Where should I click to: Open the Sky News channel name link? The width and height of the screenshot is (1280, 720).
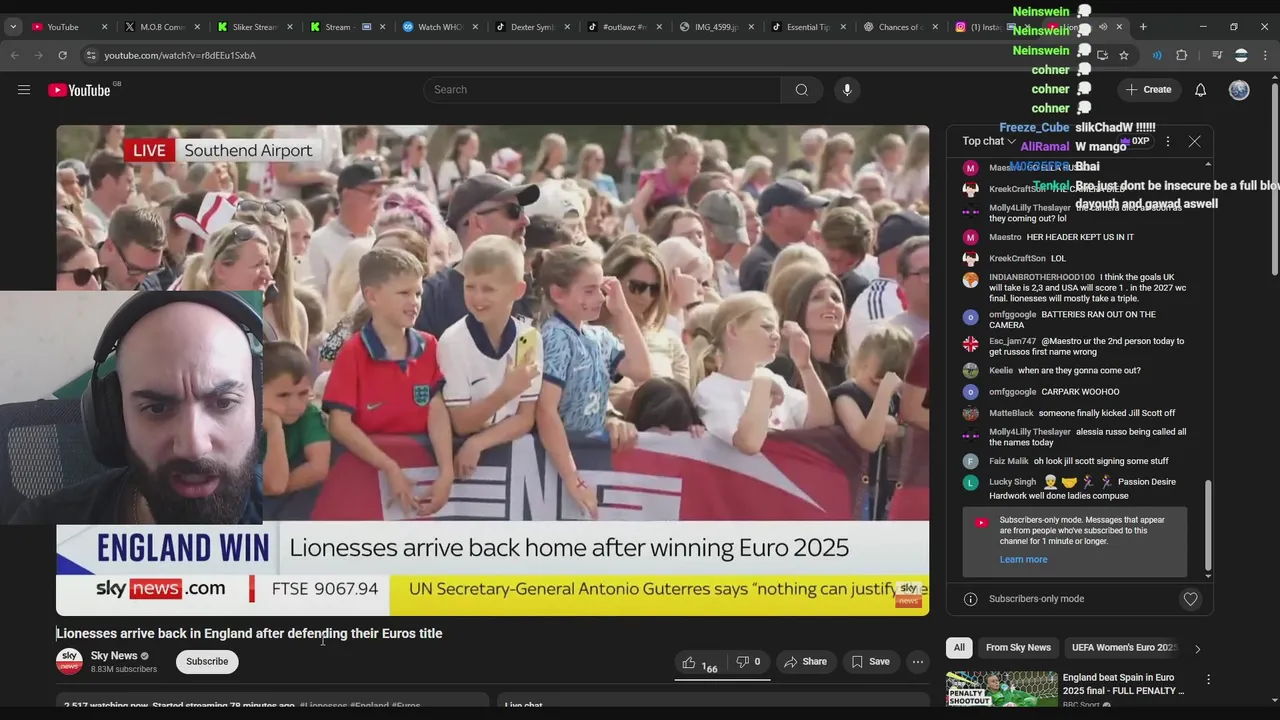click(x=114, y=656)
